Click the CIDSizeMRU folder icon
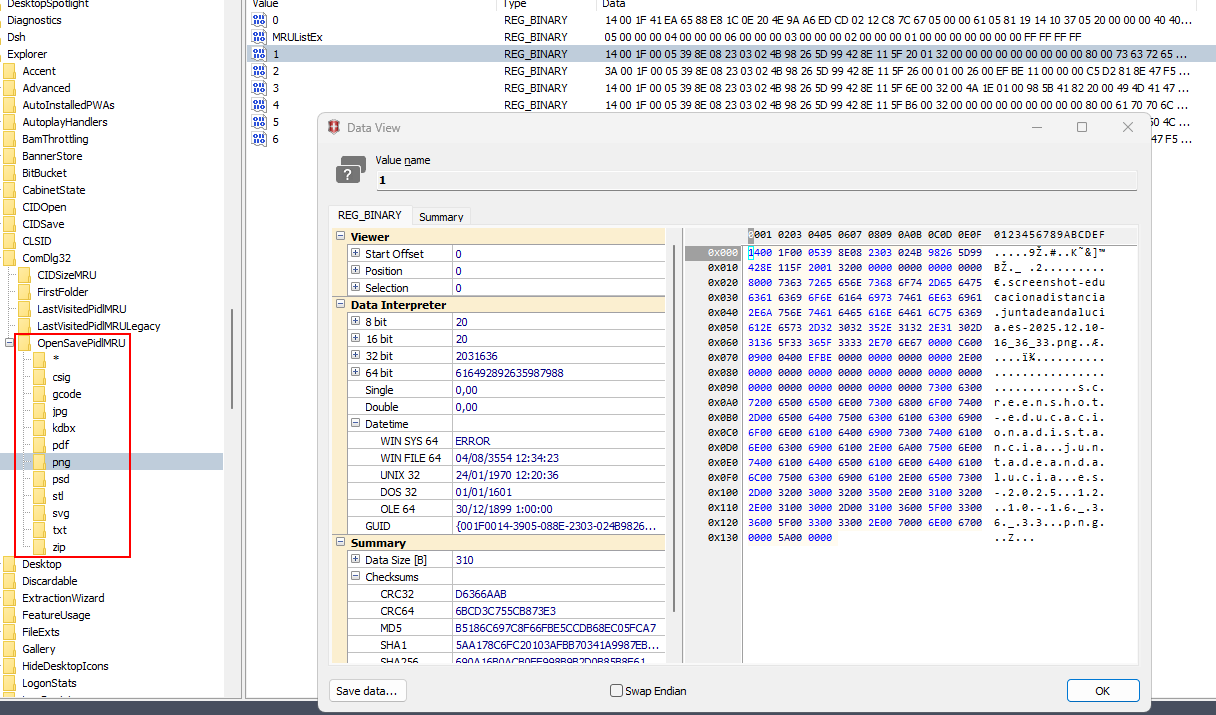1216x715 pixels. (x=25, y=275)
